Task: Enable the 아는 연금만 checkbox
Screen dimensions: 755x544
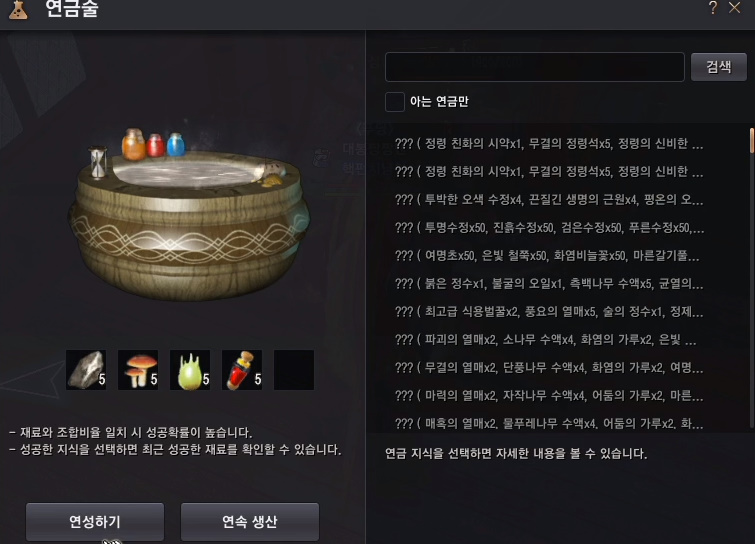Action: point(395,102)
